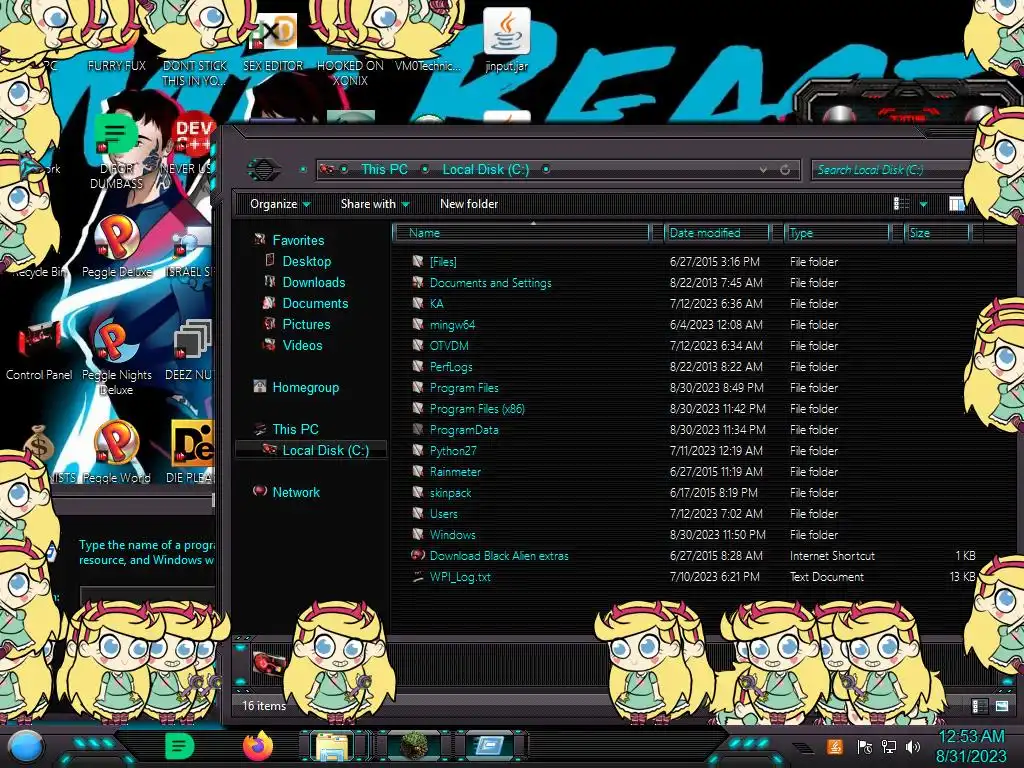This screenshot has height=768, width=1024.
Task: Select the PerfLogs folder
Action: point(451,366)
